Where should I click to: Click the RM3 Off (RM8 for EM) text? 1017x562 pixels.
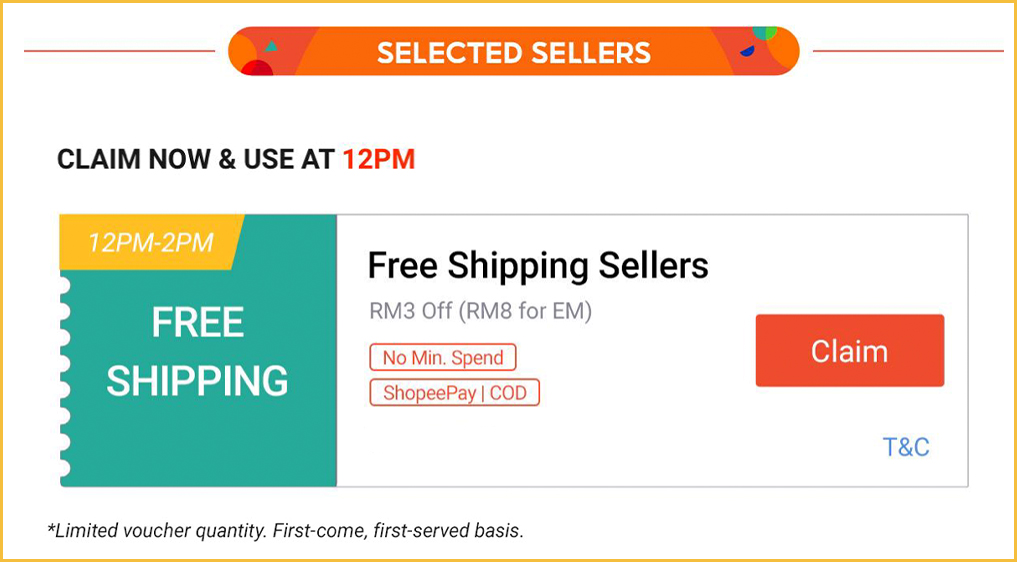point(480,311)
